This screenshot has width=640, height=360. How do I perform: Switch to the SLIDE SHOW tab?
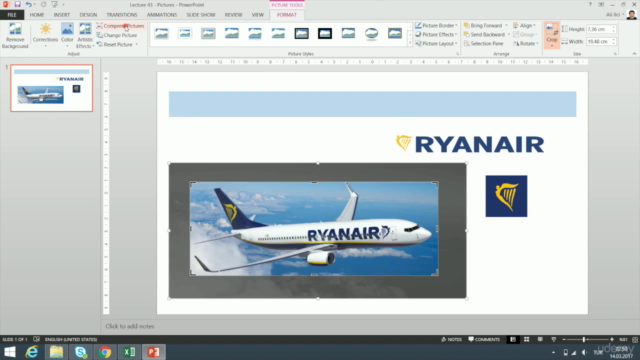pos(201,15)
